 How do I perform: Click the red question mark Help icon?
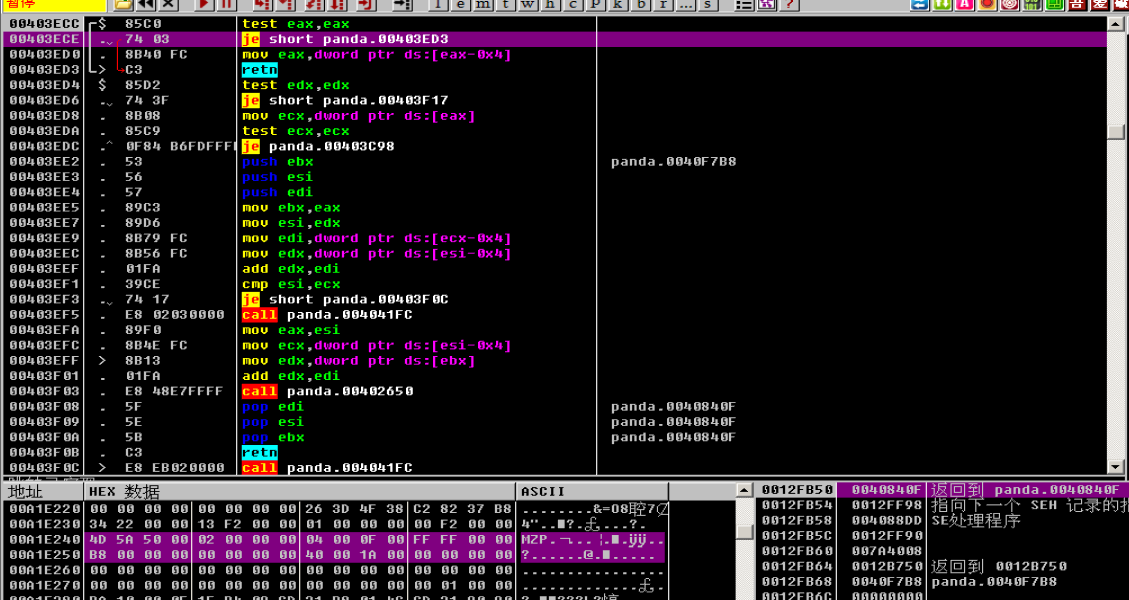(789, 4)
